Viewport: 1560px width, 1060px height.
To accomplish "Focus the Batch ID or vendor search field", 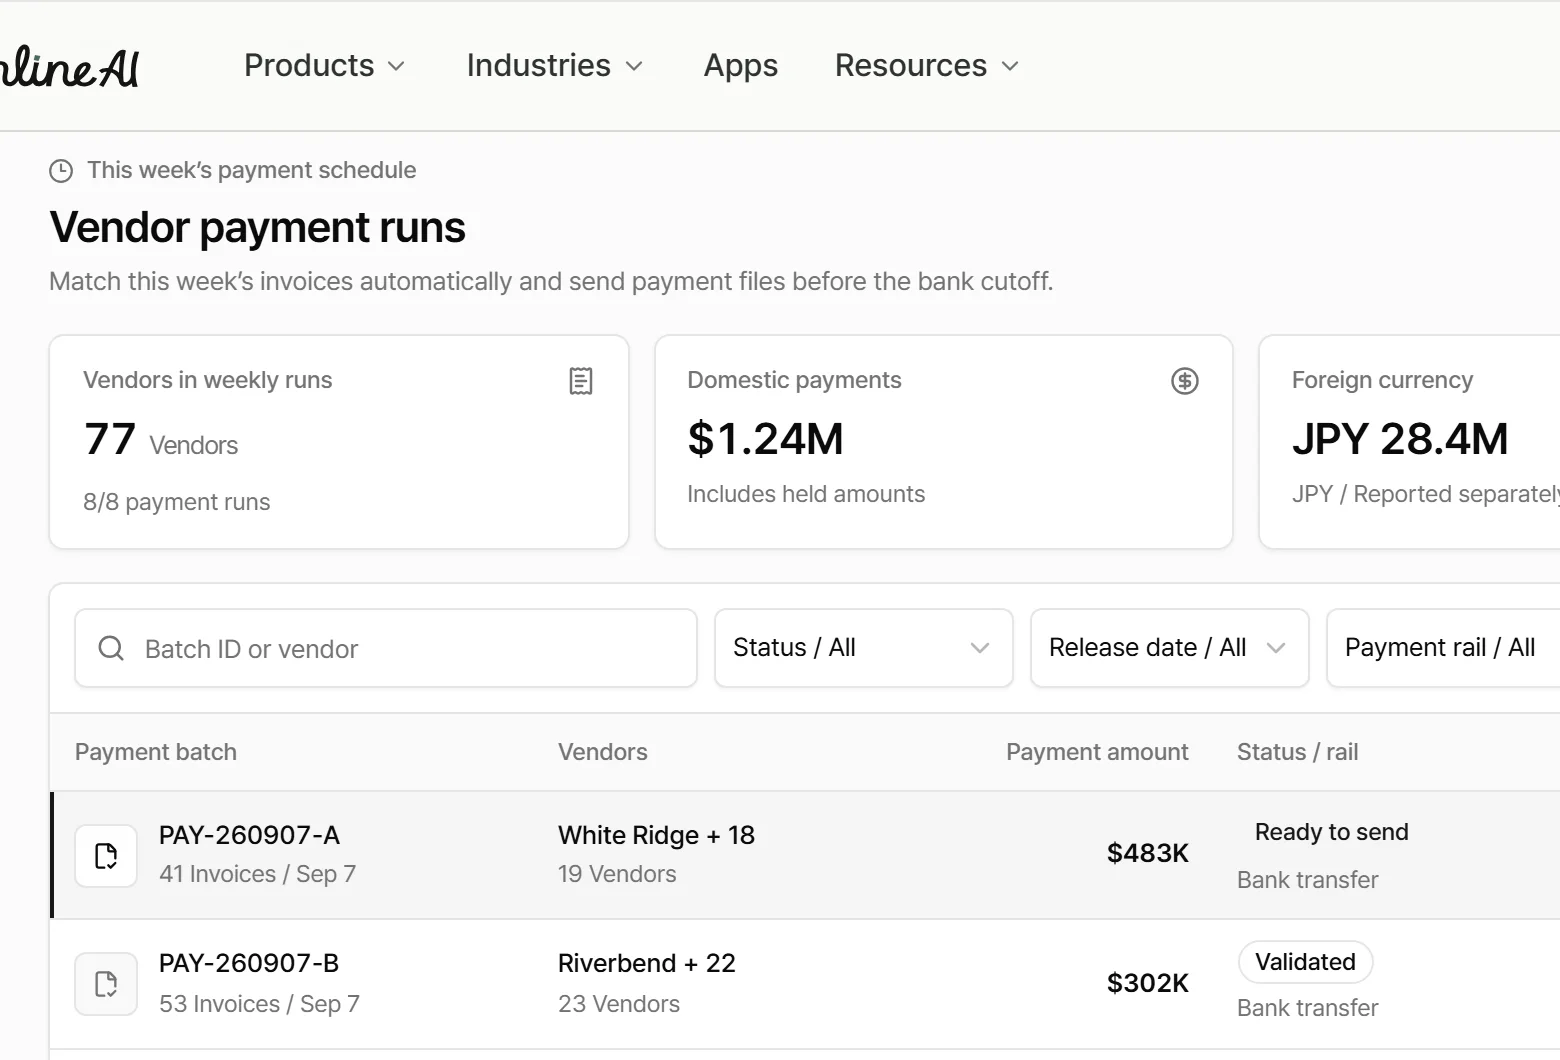I will [386, 648].
